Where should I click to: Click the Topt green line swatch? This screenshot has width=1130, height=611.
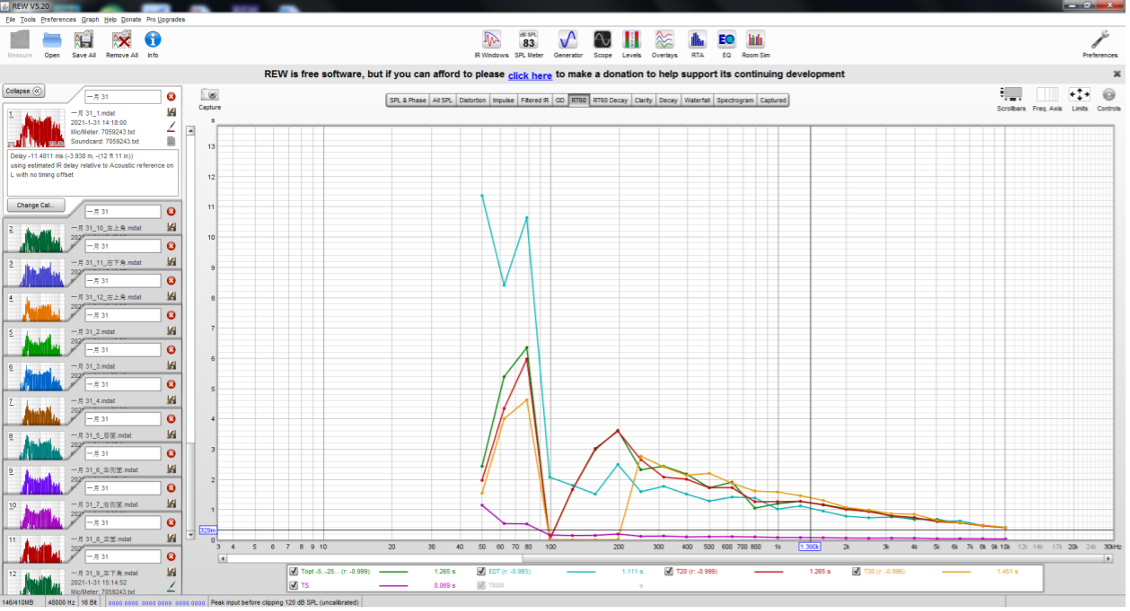click(393, 571)
